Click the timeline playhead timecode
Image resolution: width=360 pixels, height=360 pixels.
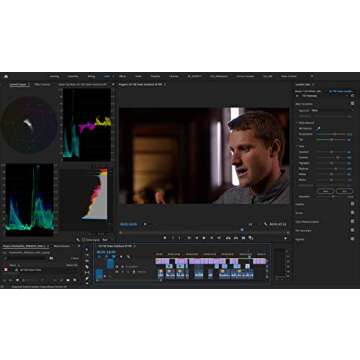[106, 252]
